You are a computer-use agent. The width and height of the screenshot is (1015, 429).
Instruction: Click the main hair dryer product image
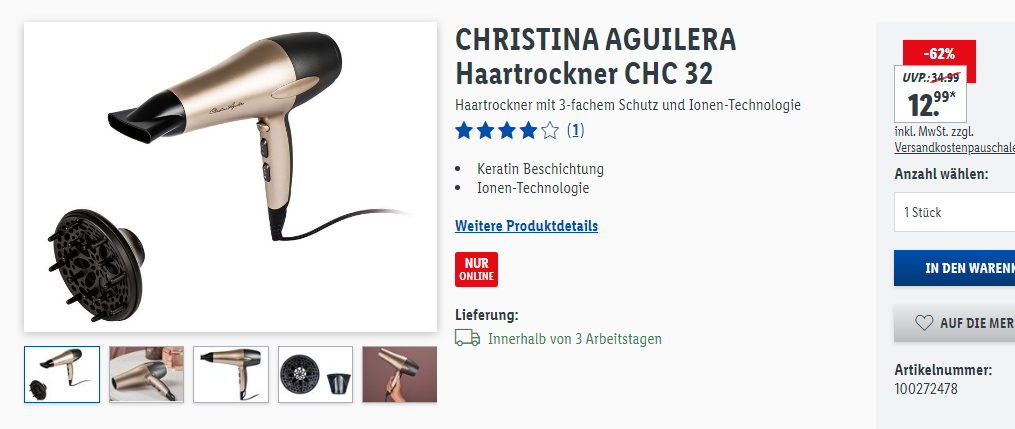(x=230, y=177)
